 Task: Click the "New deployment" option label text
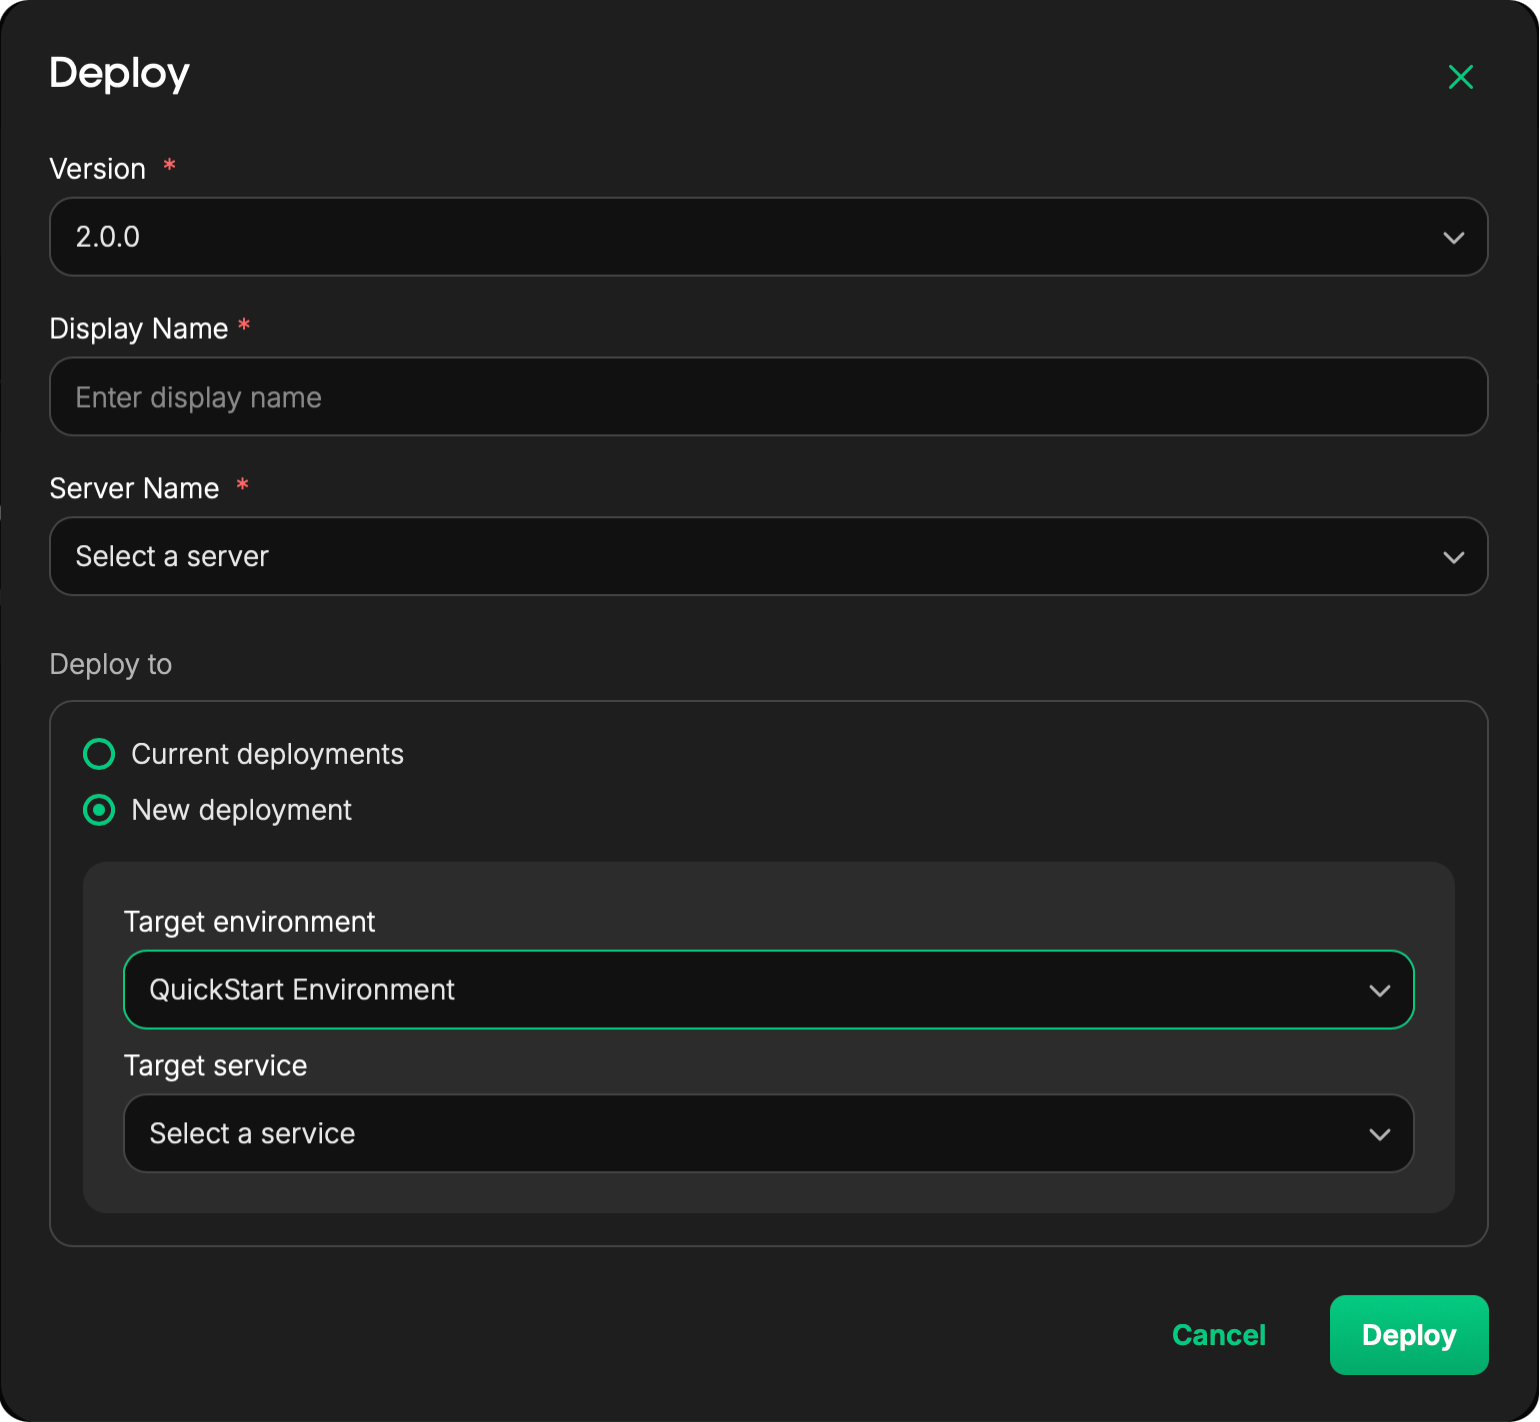point(241,810)
